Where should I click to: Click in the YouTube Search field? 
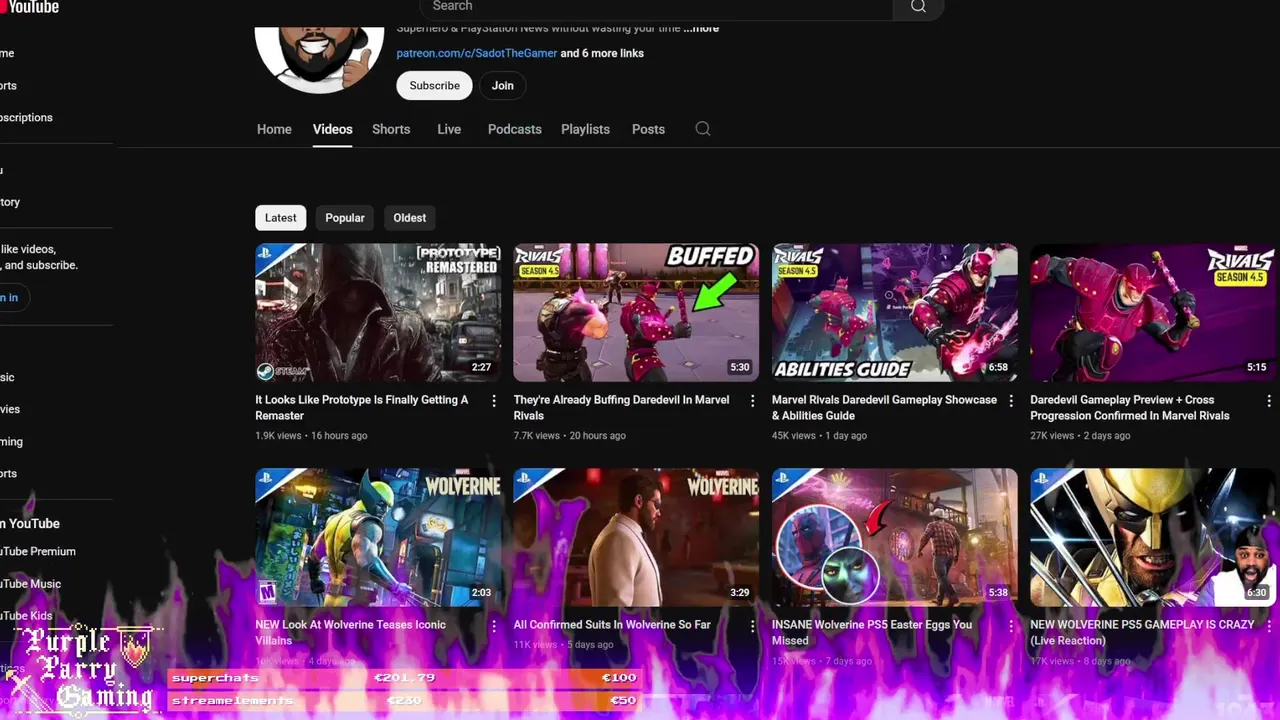pyautogui.click(x=656, y=7)
